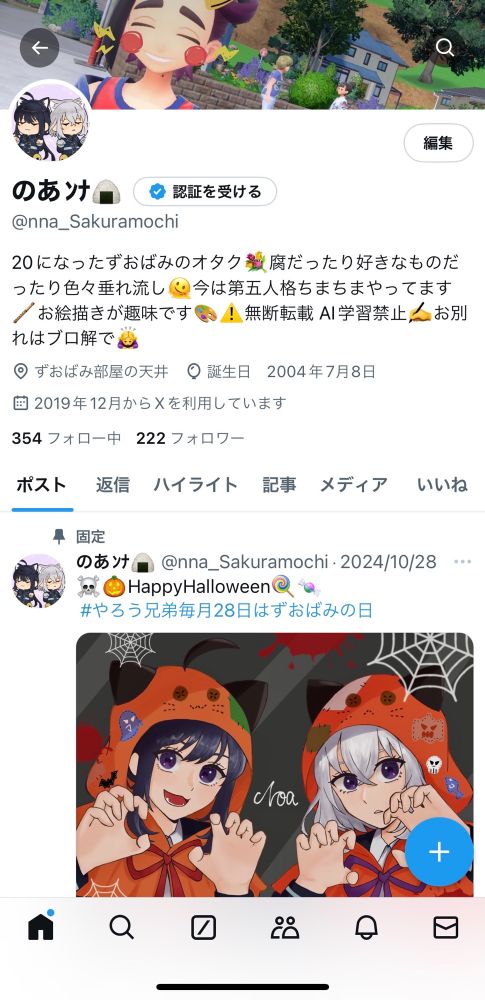The height and width of the screenshot is (1000, 485).
Task: Select the ポスト tab
Action: pyautogui.click(x=41, y=485)
